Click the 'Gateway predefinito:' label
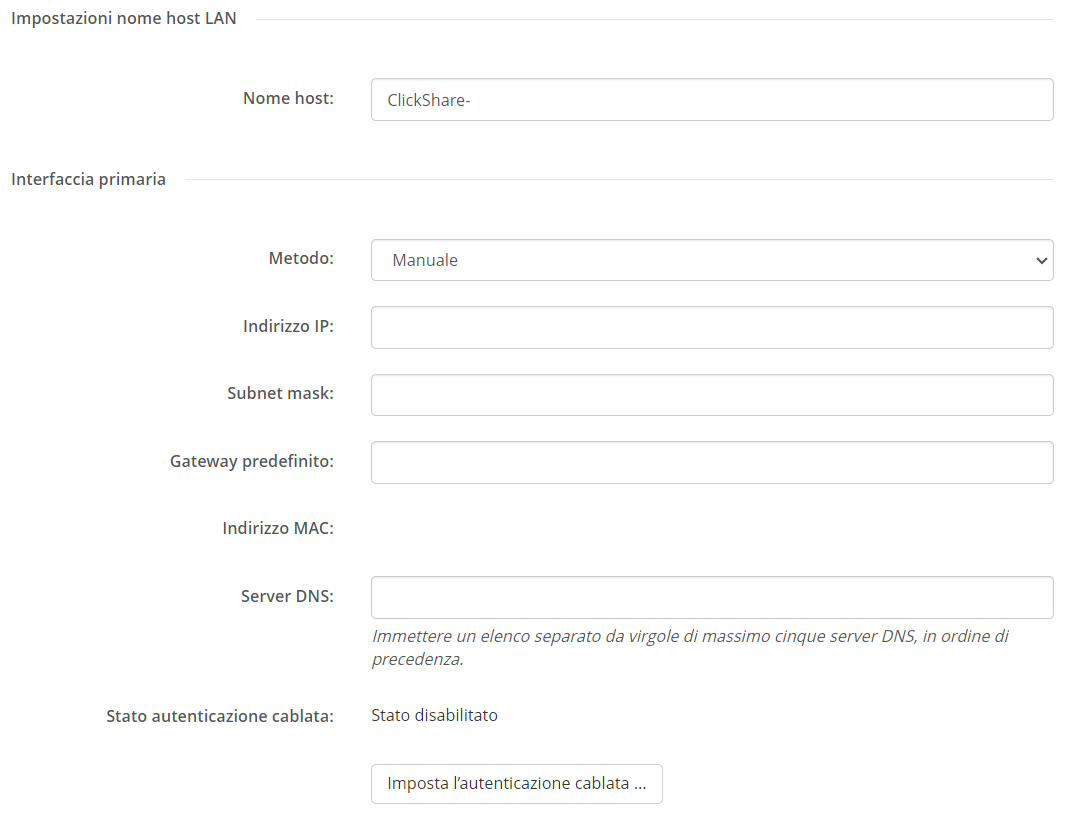 tap(252, 461)
